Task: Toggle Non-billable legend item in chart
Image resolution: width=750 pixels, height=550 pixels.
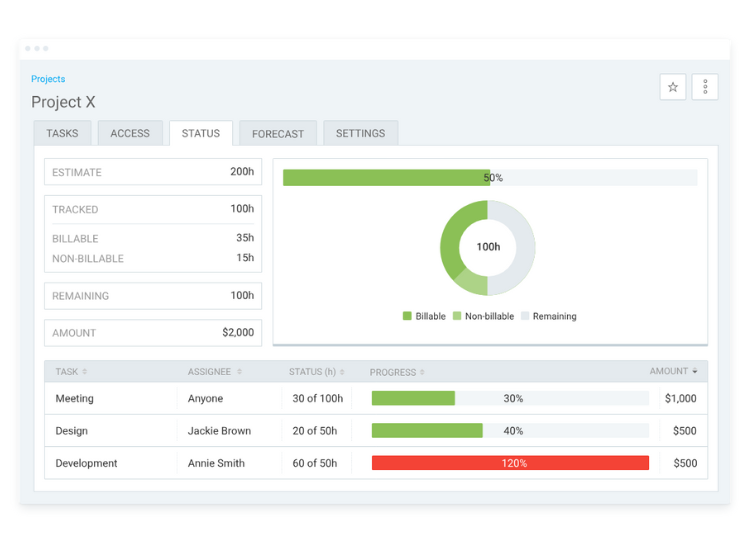Action: pos(483,316)
